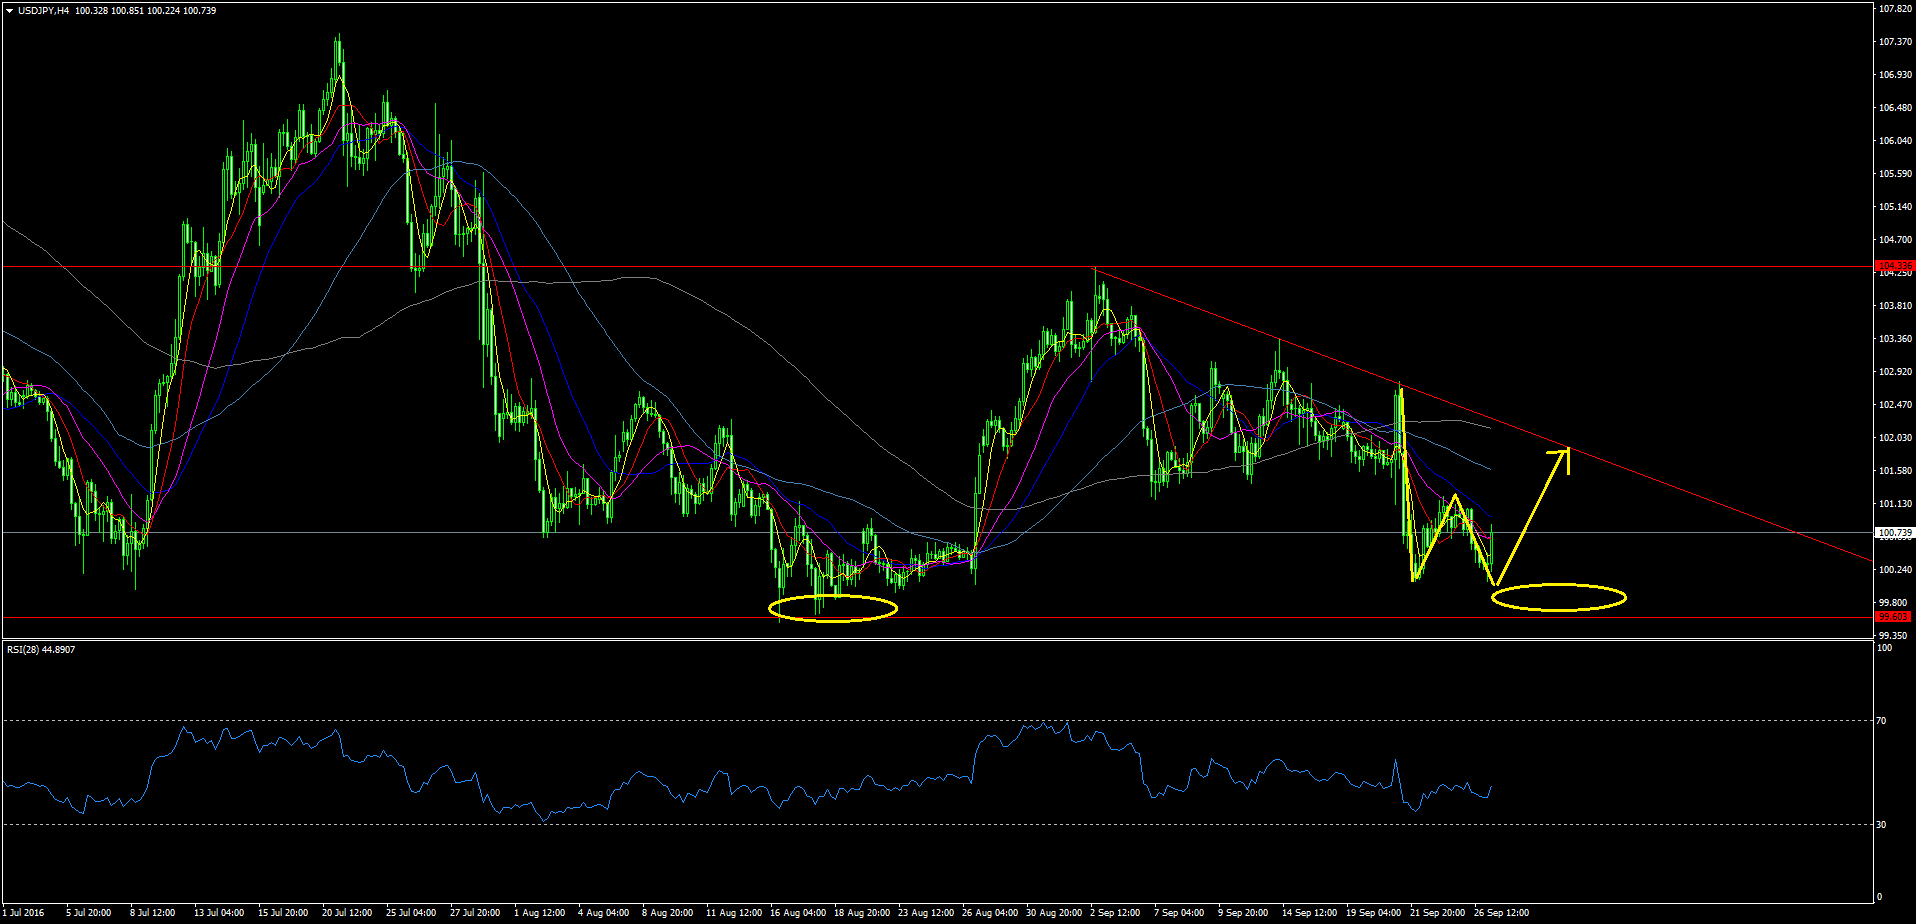Select the red 104.336 price level tag
Screen dimensions: 1916x924
[1895, 266]
